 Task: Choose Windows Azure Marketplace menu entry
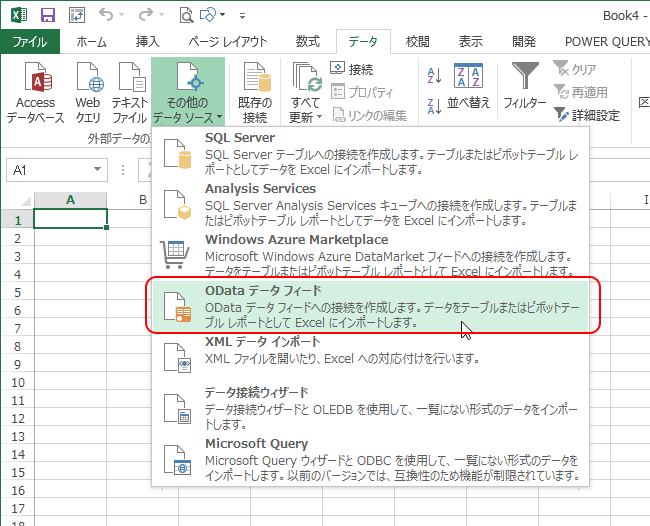tap(371, 255)
